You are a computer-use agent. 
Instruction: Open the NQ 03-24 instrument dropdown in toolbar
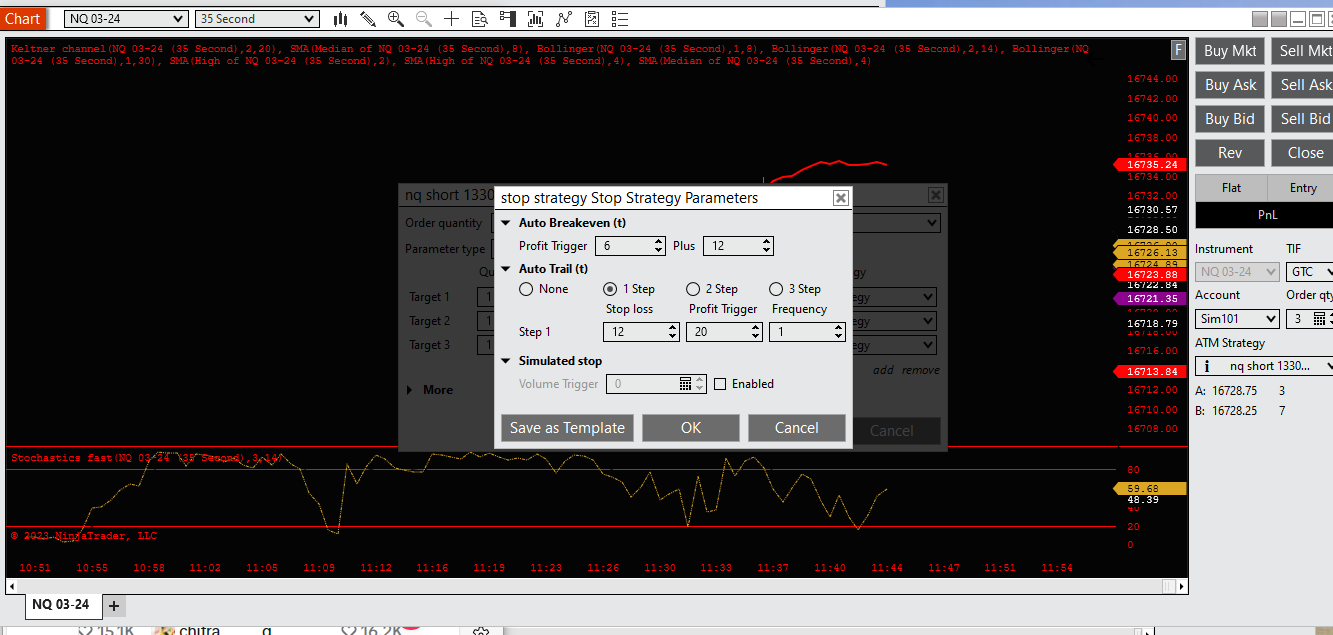(126, 19)
